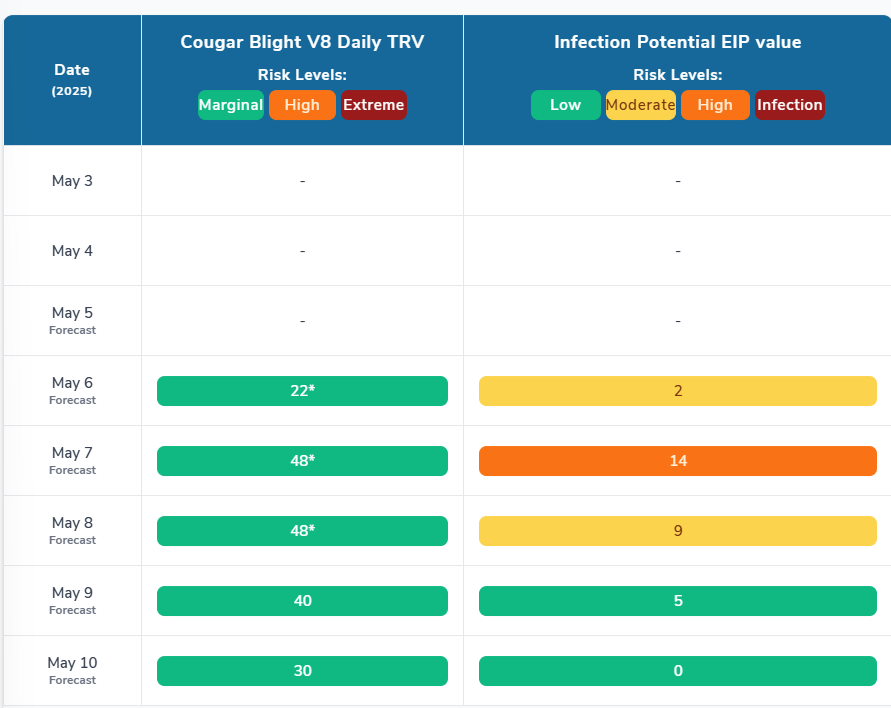
Task: Click the EIP bar showing 0
Action: (x=678, y=671)
